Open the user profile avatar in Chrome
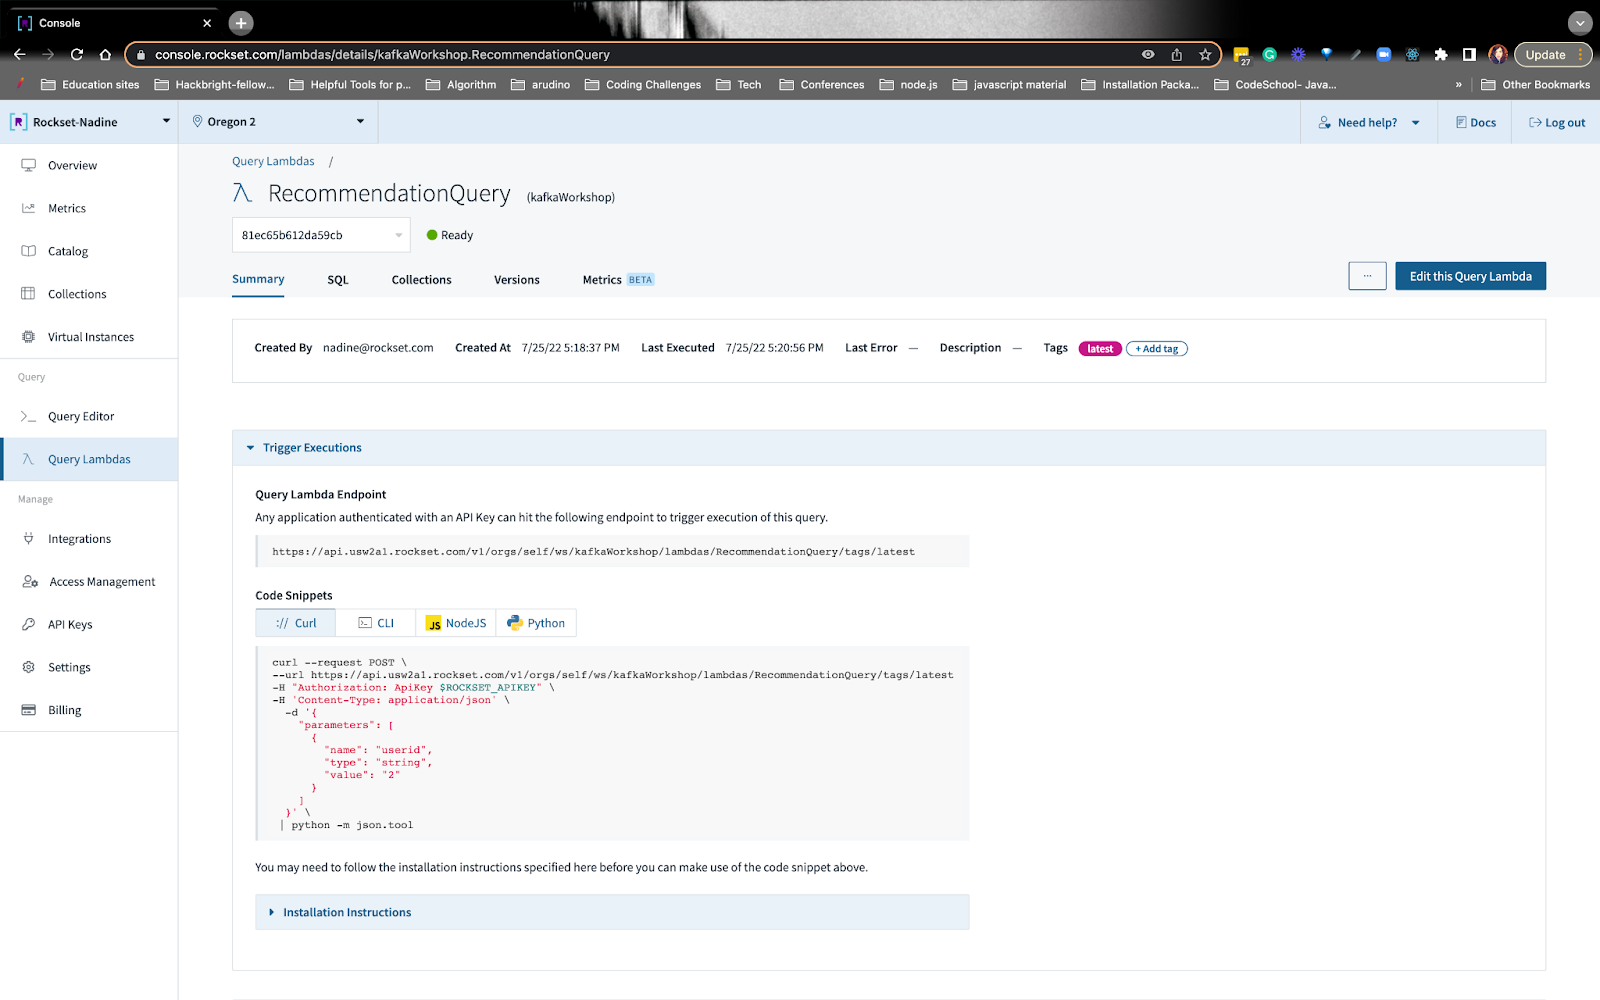Viewport: 1600px width, 1000px height. tap(1498, 55)
